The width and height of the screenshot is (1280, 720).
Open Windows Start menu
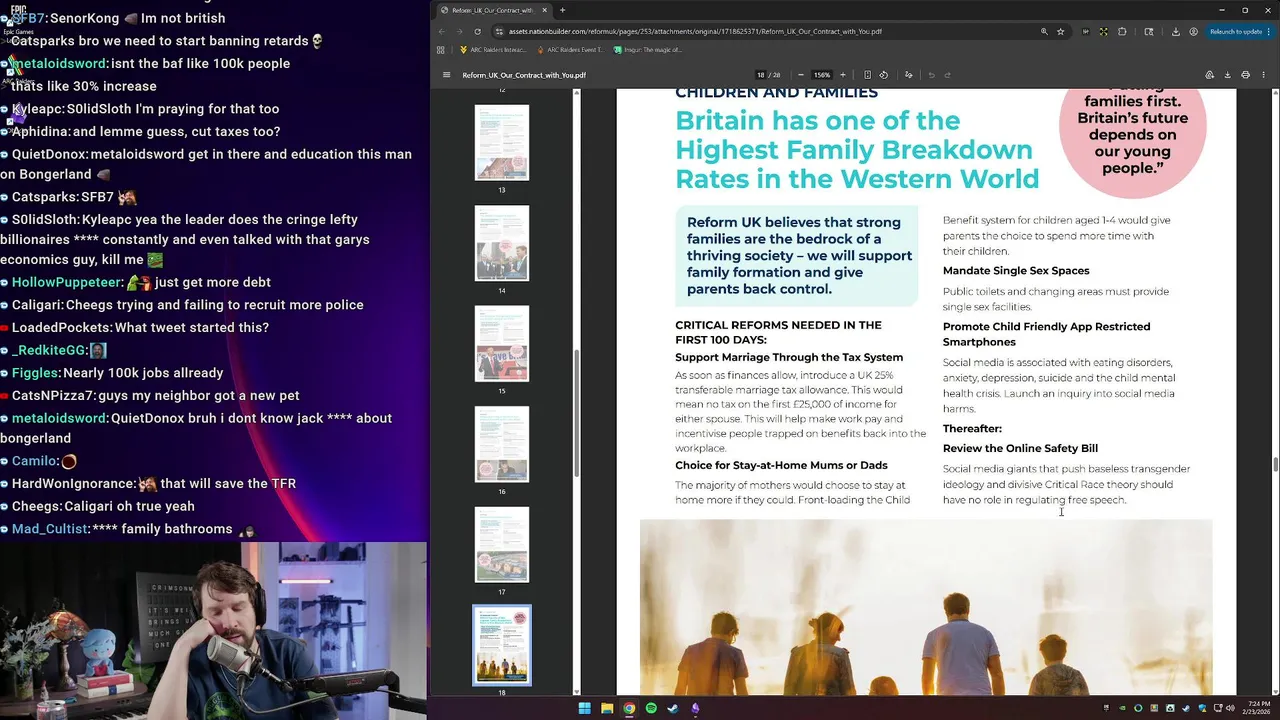tap(585, 708)
